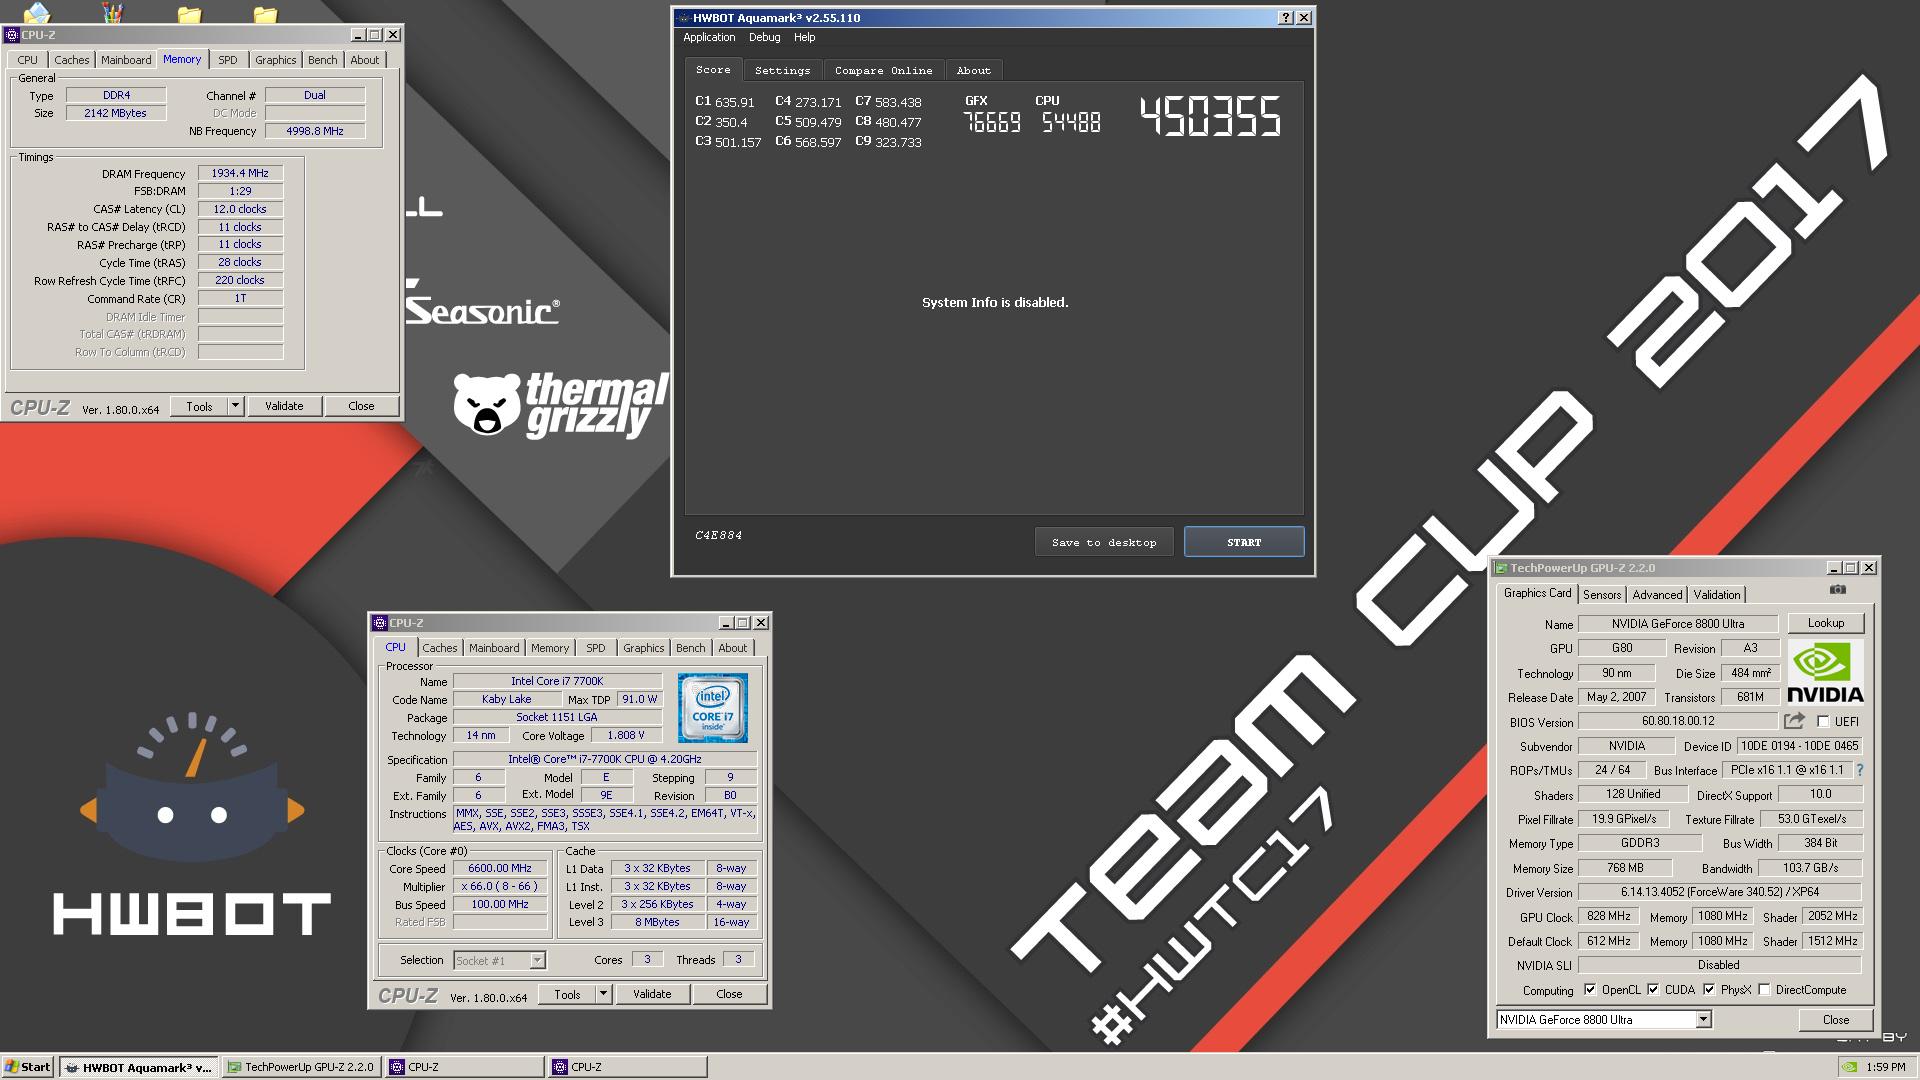The image size is (1920, 1080).
Task: Click the START button in Aquamark
Action: 1244,542
